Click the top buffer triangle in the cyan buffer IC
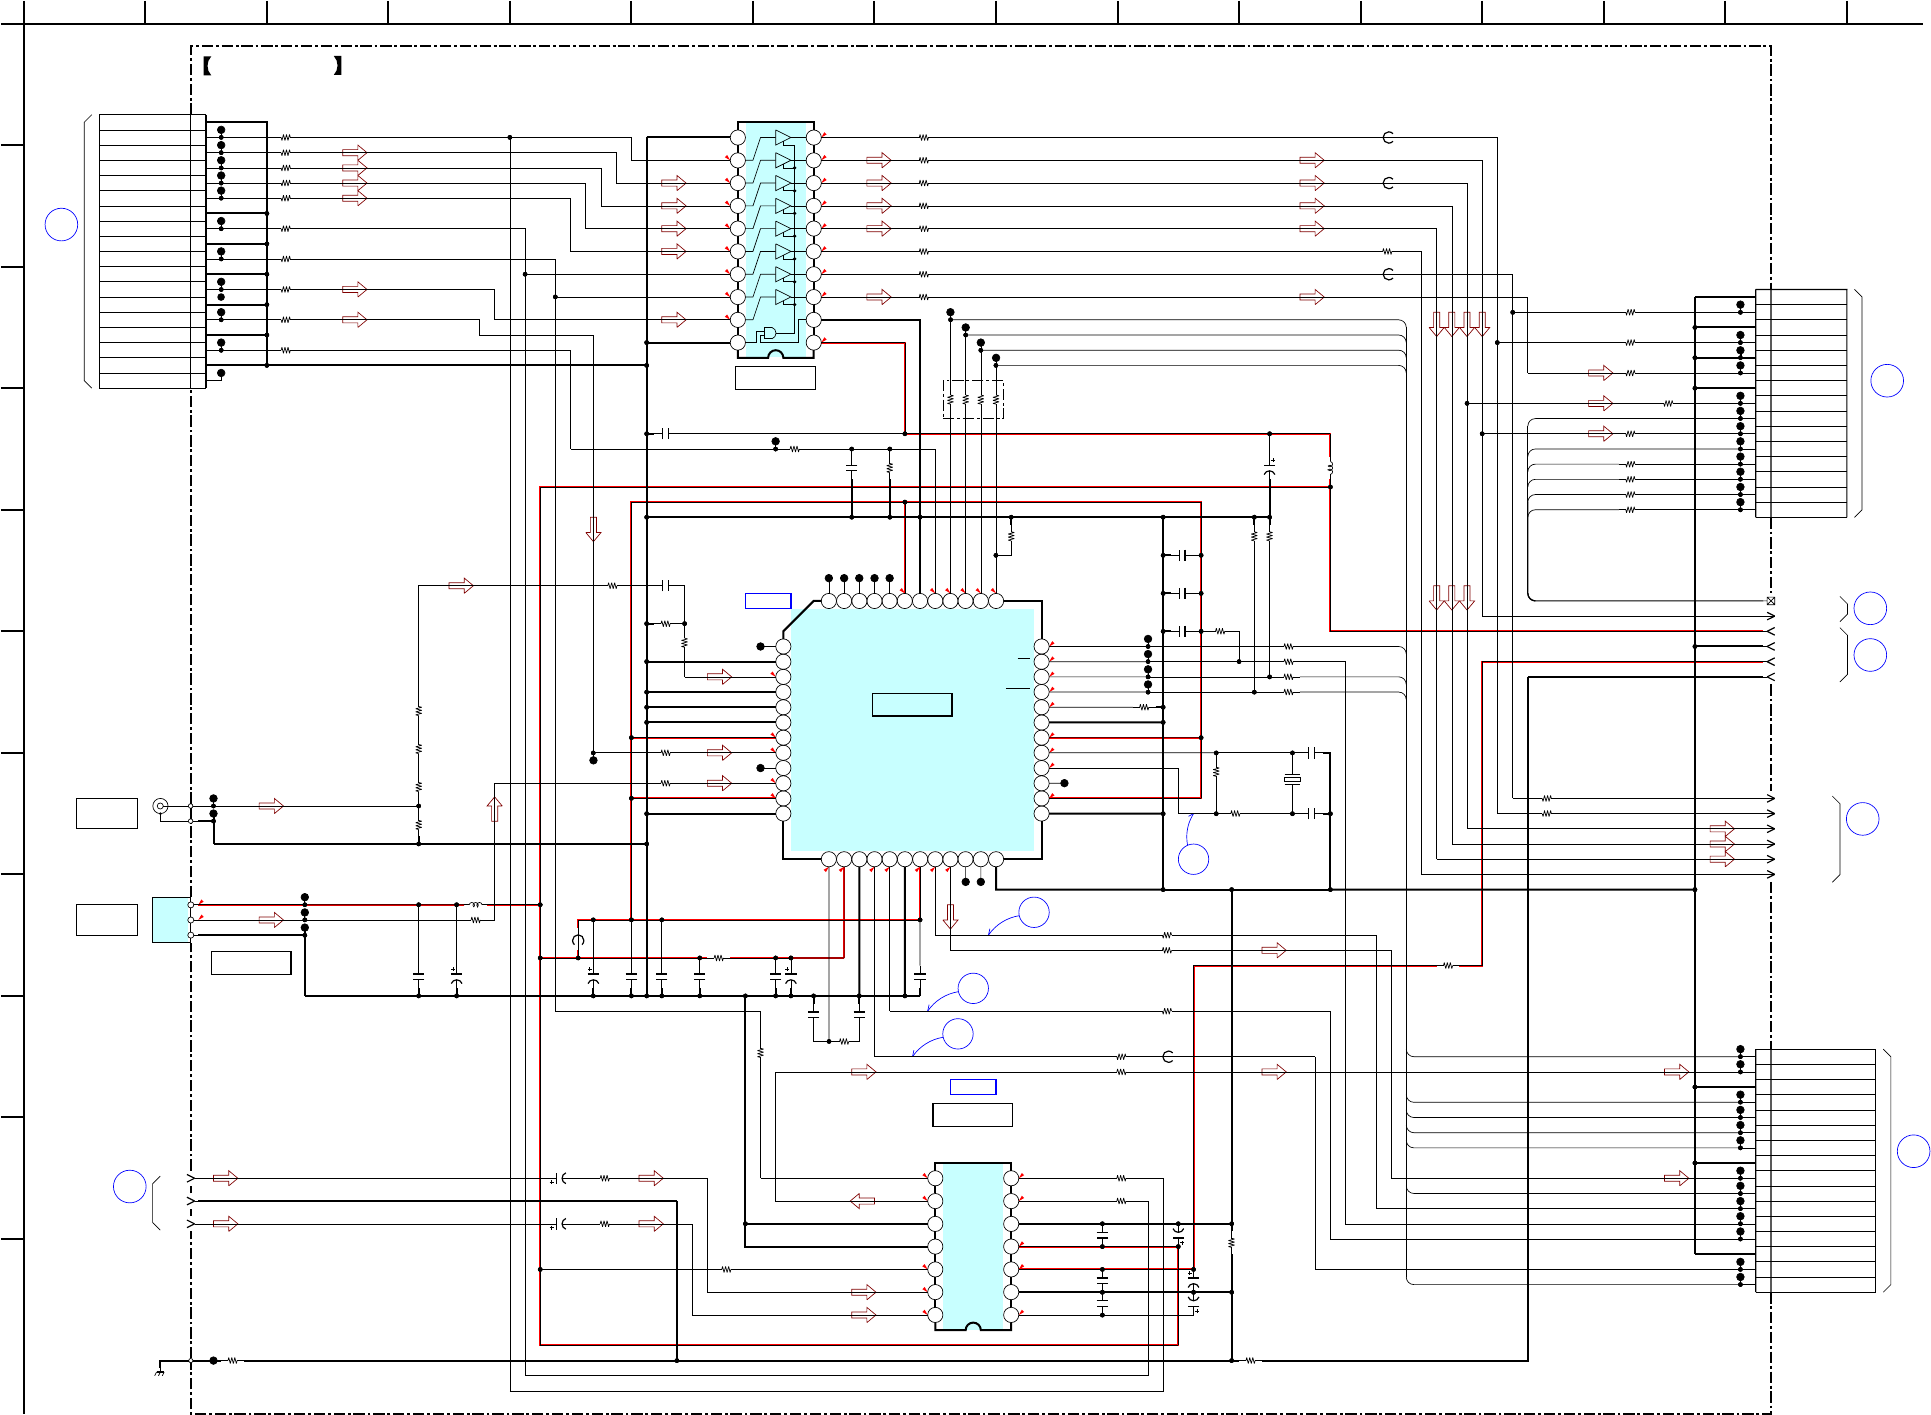This screenshot has width=1931, height=1415. (x=782, y=138)
